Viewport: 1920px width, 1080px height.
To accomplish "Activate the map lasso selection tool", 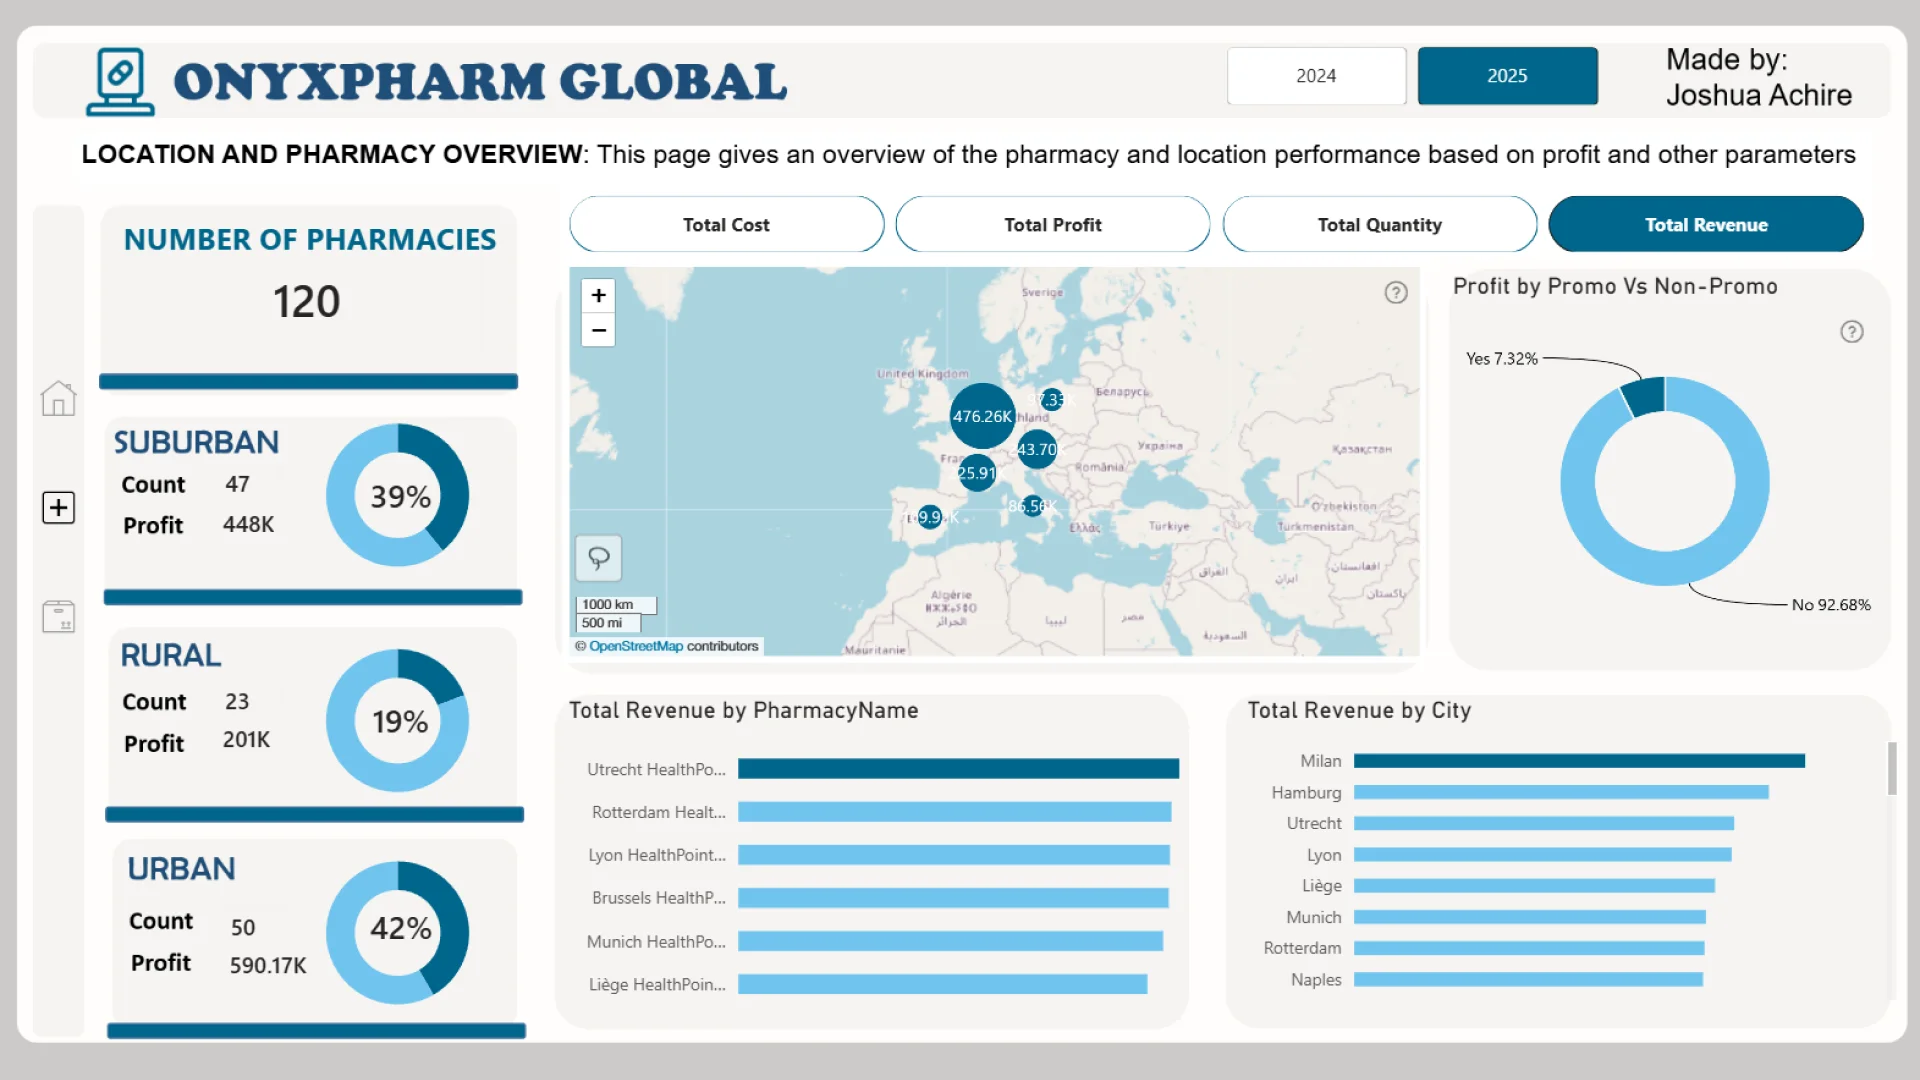I will [x=598, y=558].
